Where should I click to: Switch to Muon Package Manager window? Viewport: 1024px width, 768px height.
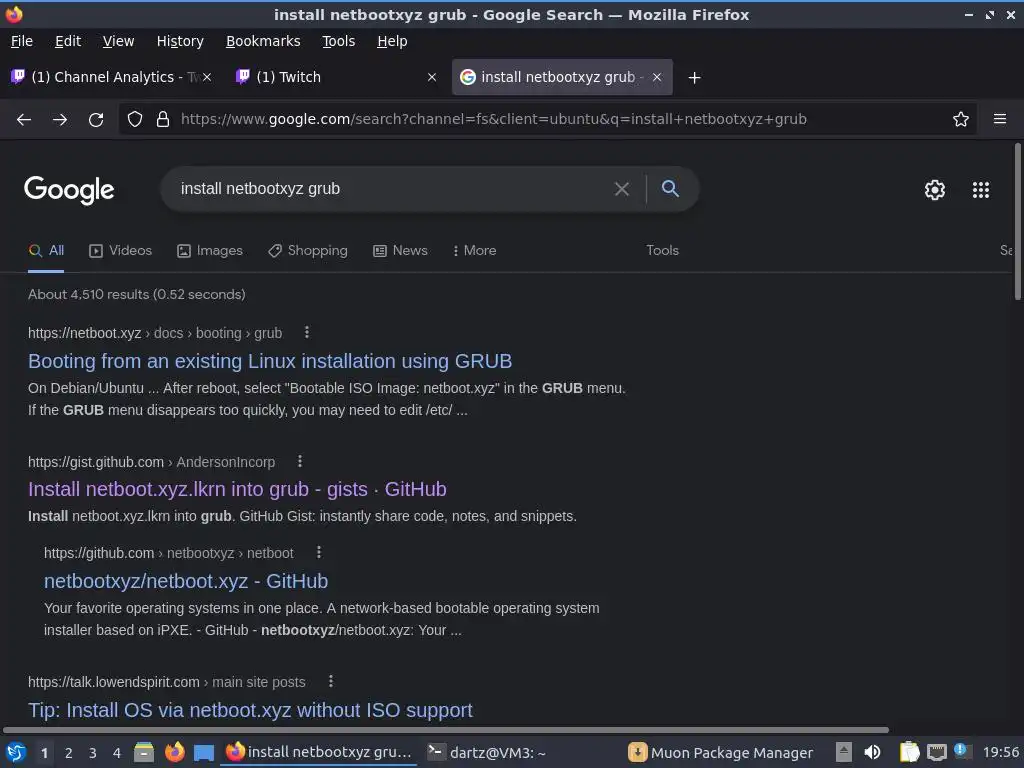point(720,753)
